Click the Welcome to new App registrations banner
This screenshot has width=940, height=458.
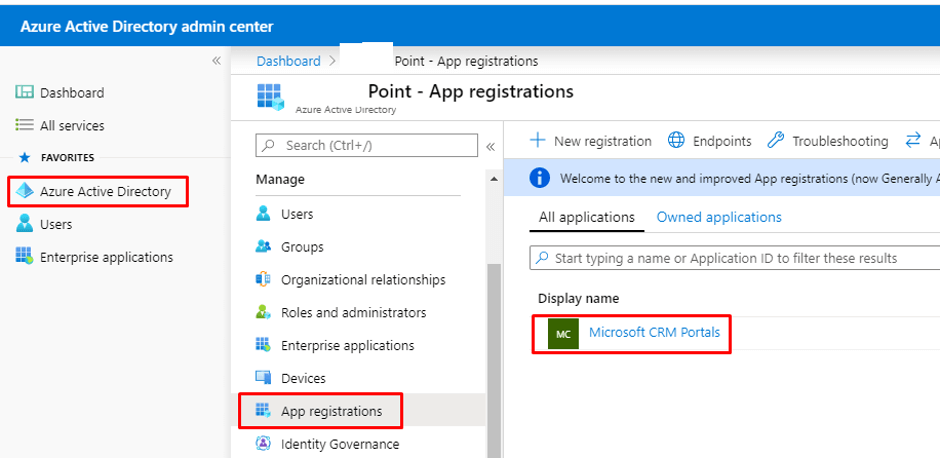[x=722, y=177]
